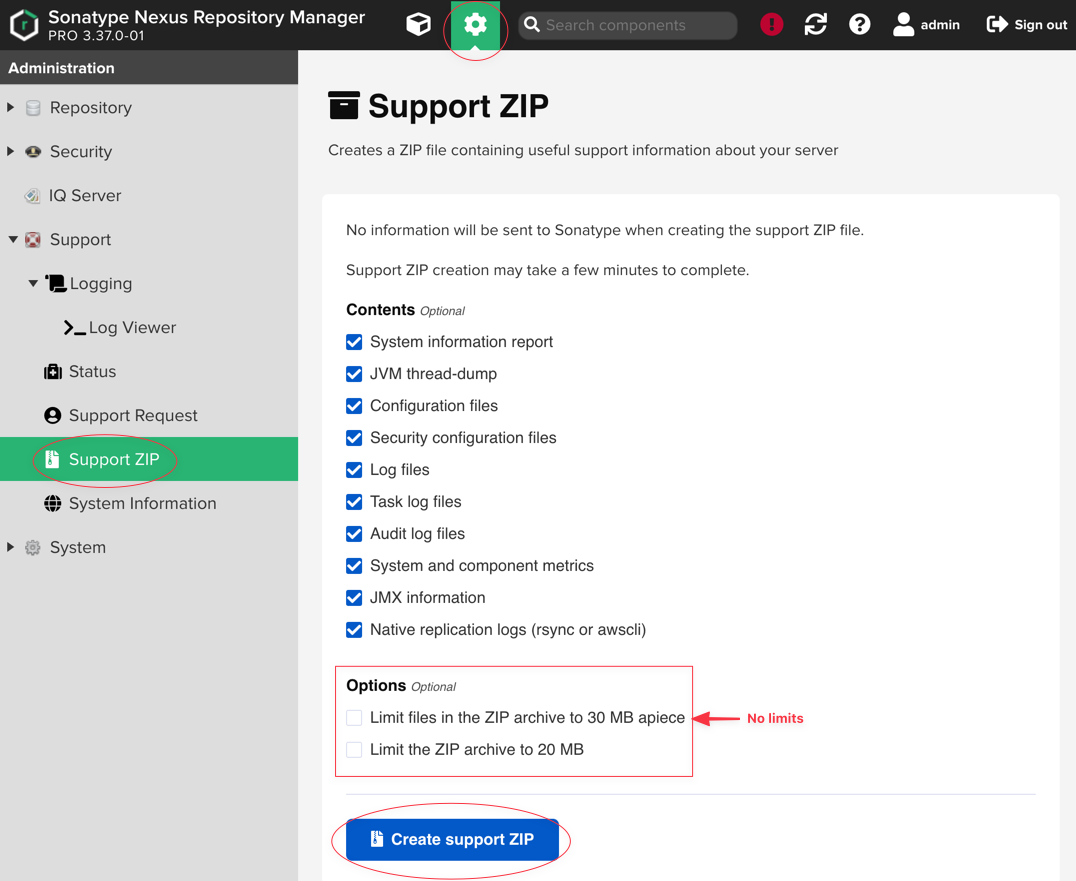
Task: Select System Information in the sidebar
Action: pos(141,503)
